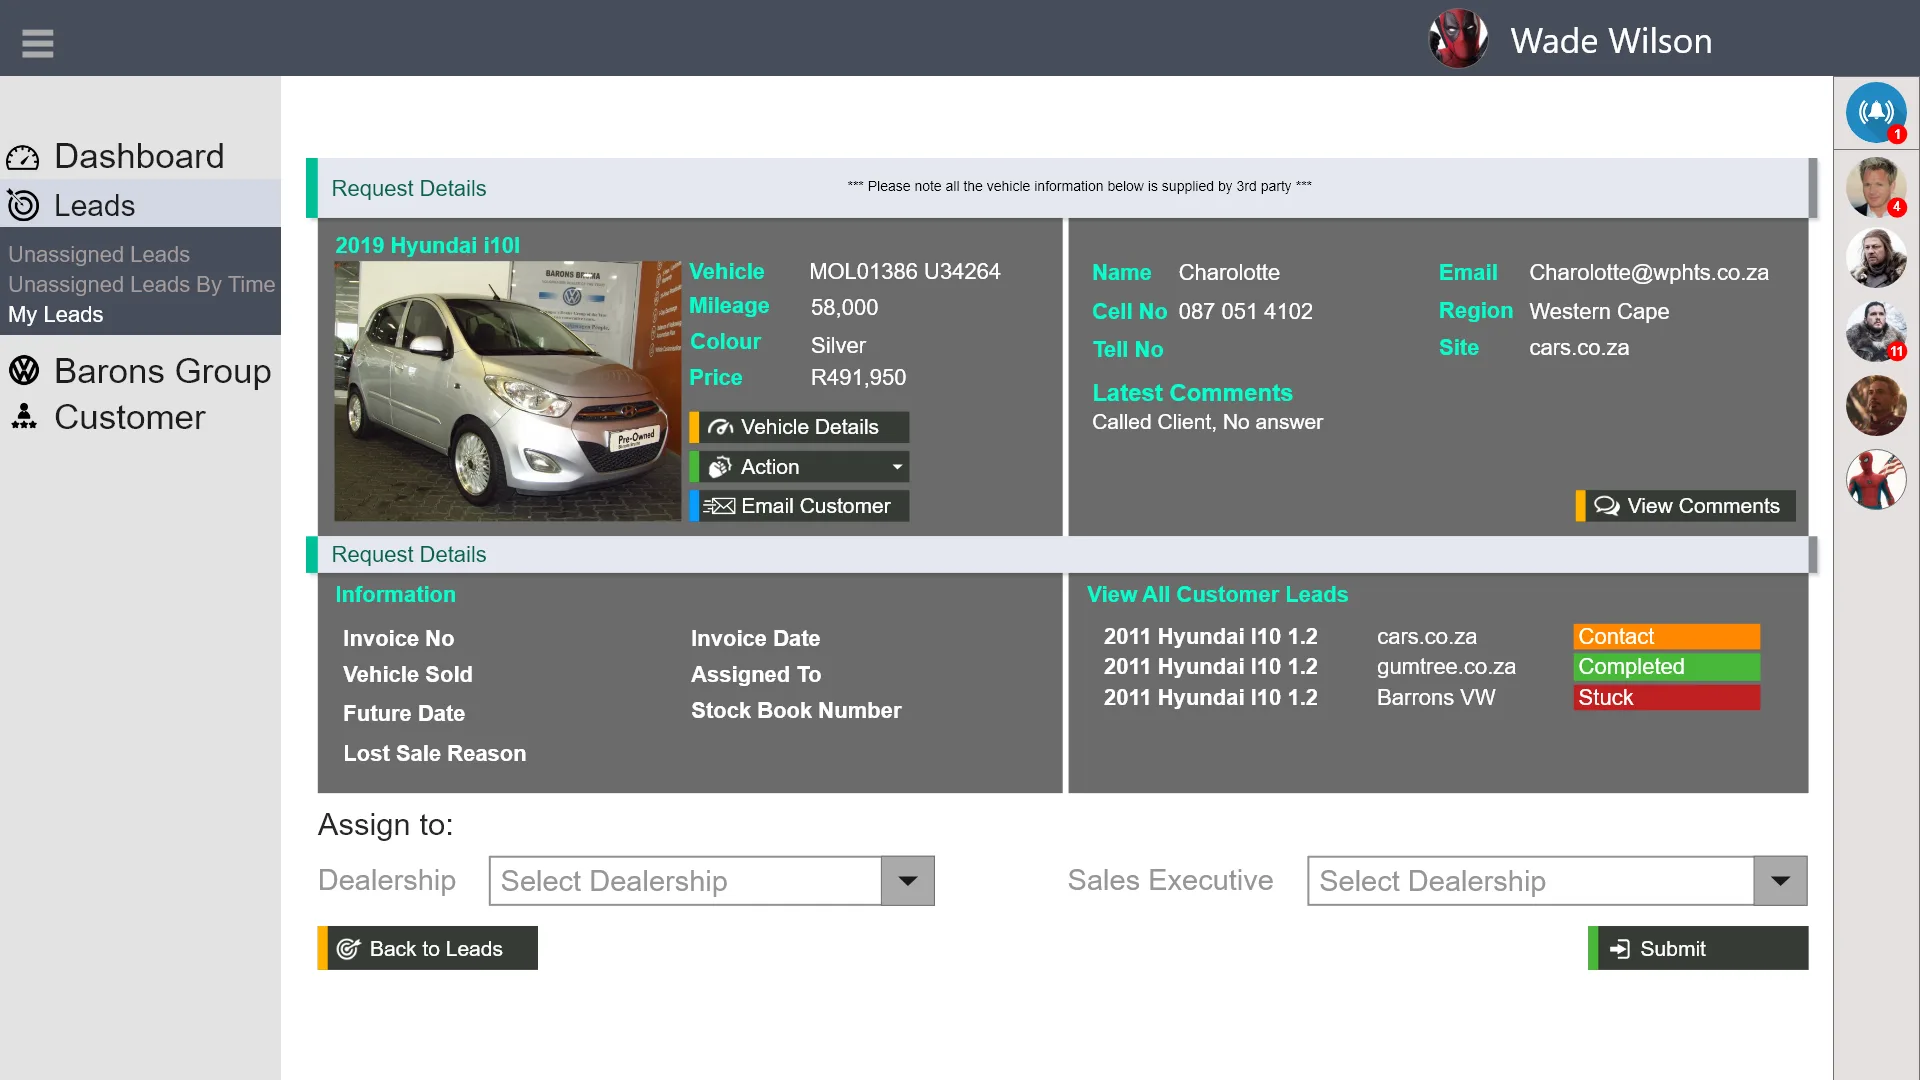
Task: Click the orange Contact status label
Action: point(1666,636)
